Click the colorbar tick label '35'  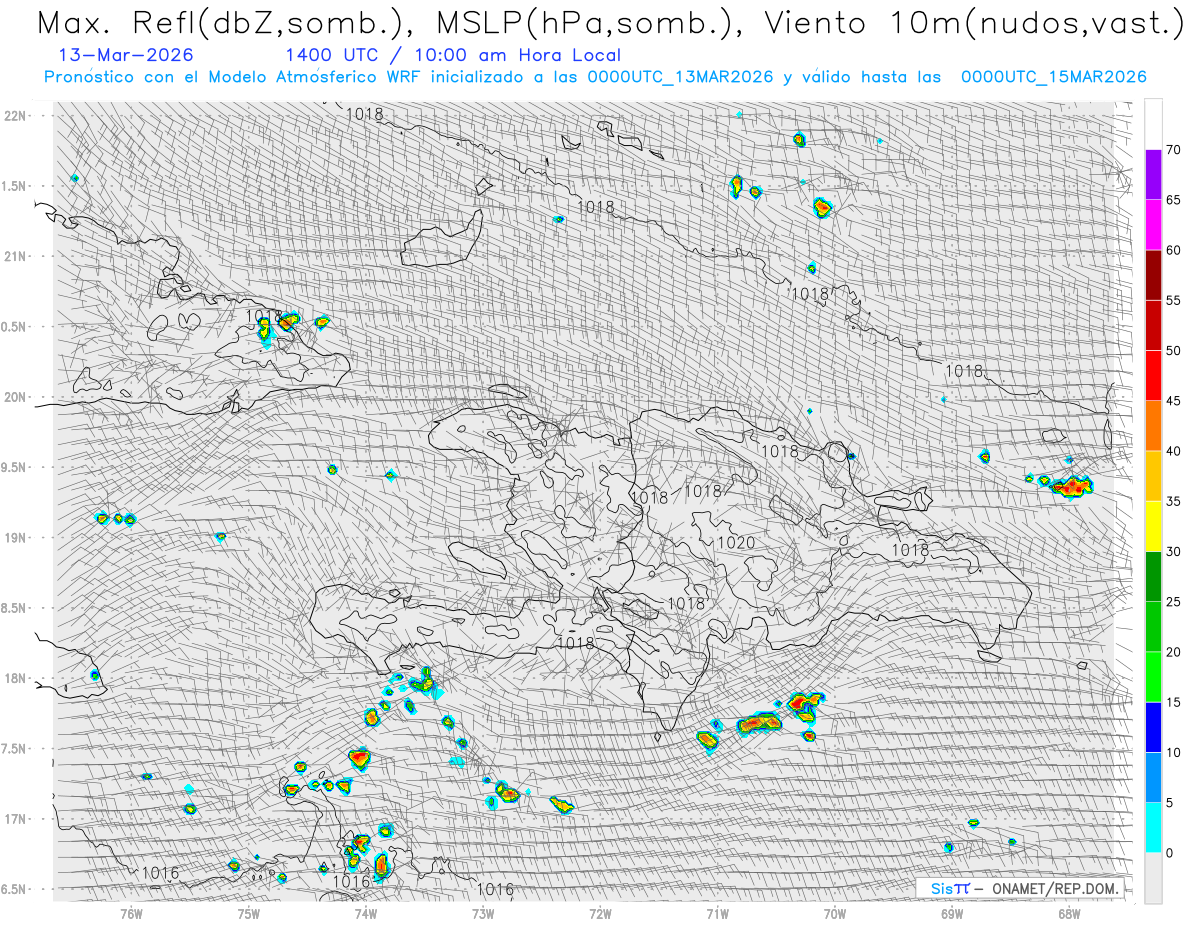pos(1174,501)
